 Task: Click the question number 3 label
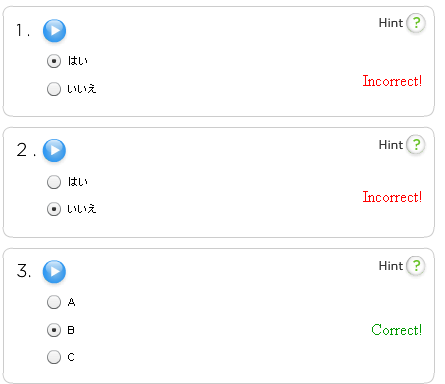point(24,271)
